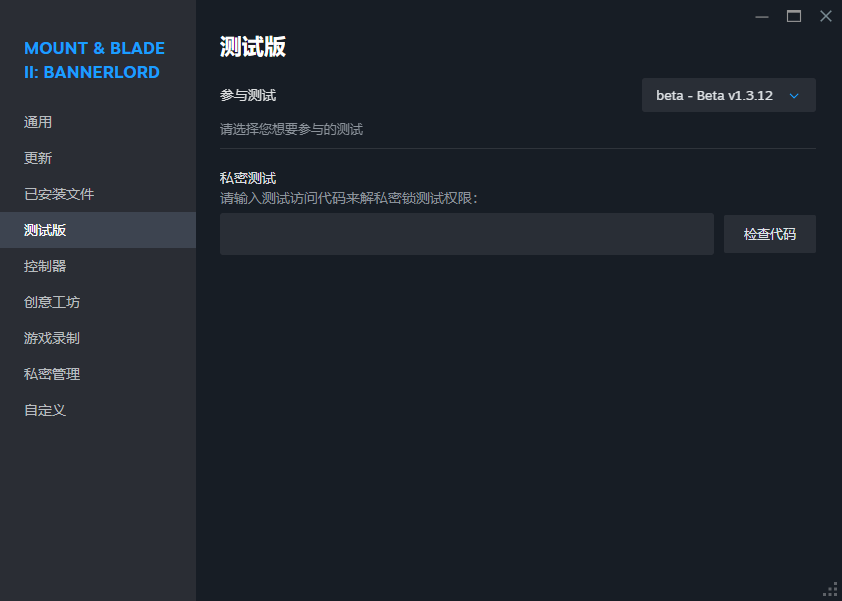Focus the beta access code input field
Screen dimensions: 842x601
(466, 234)
